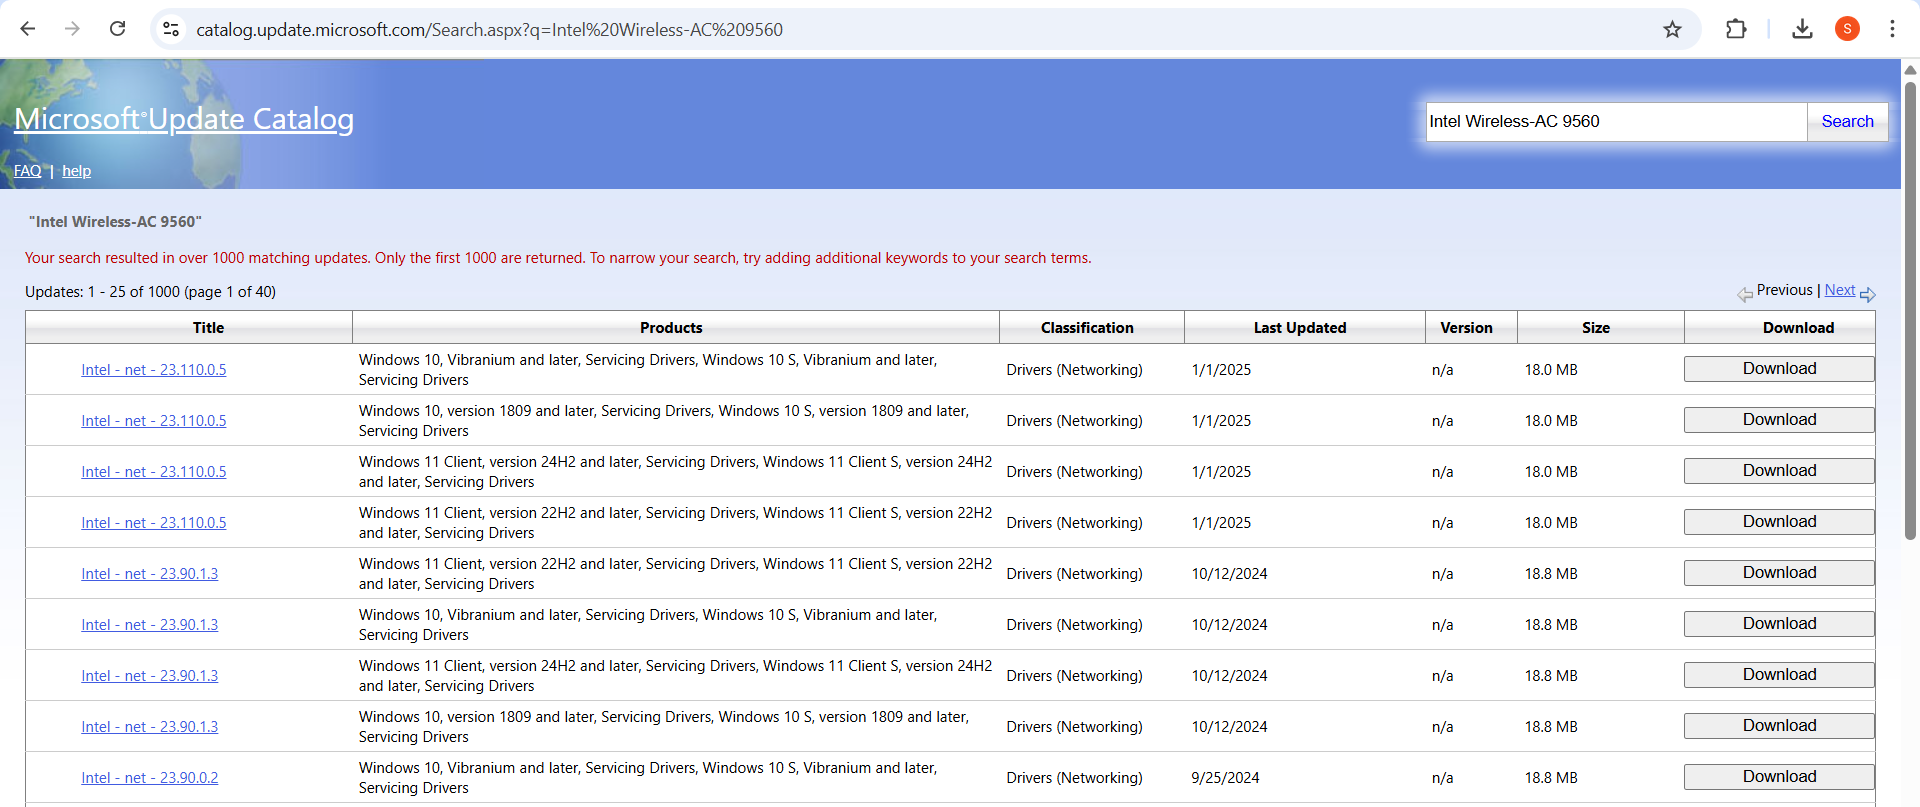Go to the Next results page link
The image size is (1920, 807).
[x=1839, y=290]
